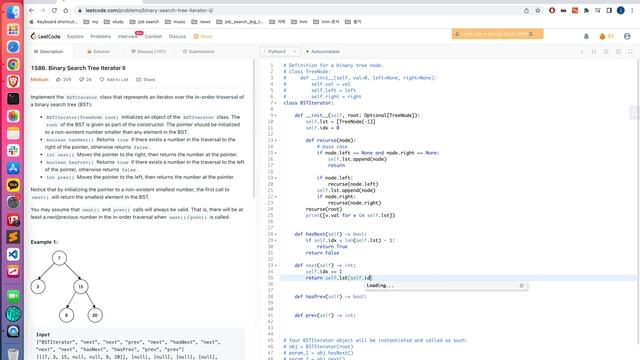
Task: Open the Extensions puzzle piece icon
Action: pyautogui.click(x=586, y=11)
